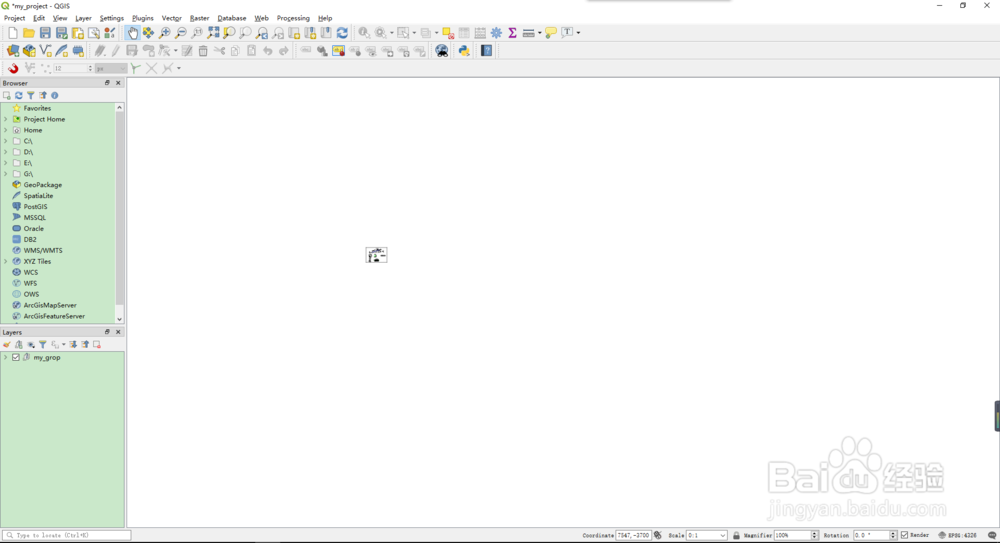This screenshot has width=1000, height=543.
Task: Click the Browser panel vertical scrollbar
Action: [x=119, y=214]
